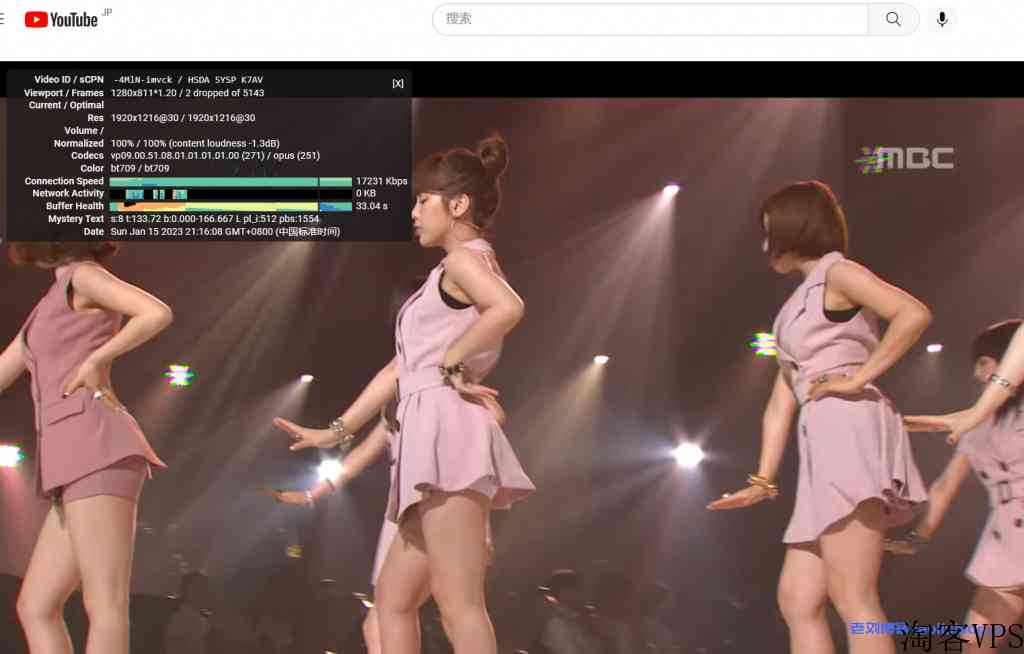Click the Network Activity graph
This screenshot has width=1024, height=654.
(231, 193)
